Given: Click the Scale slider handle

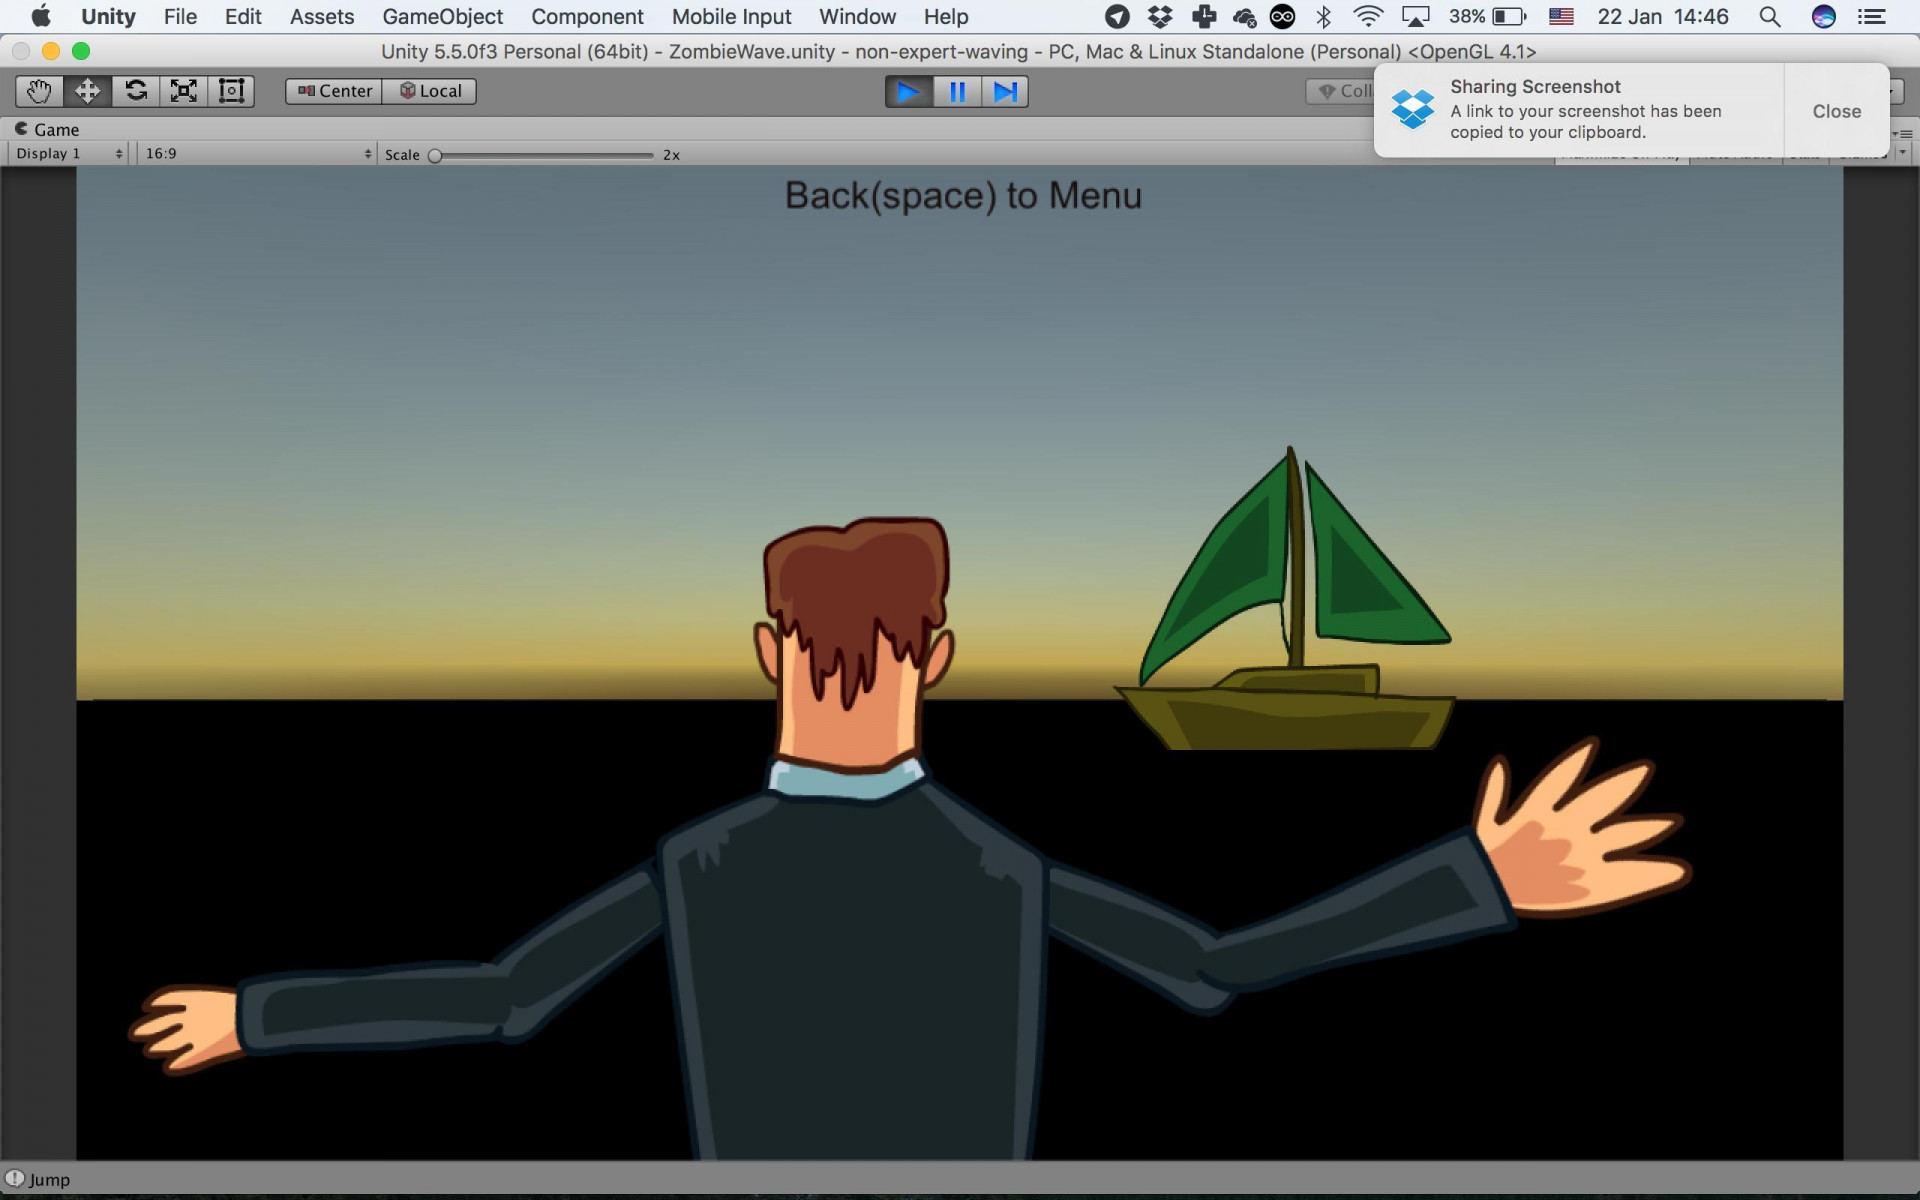Looking at the screenshot, I should pos(435,155).
